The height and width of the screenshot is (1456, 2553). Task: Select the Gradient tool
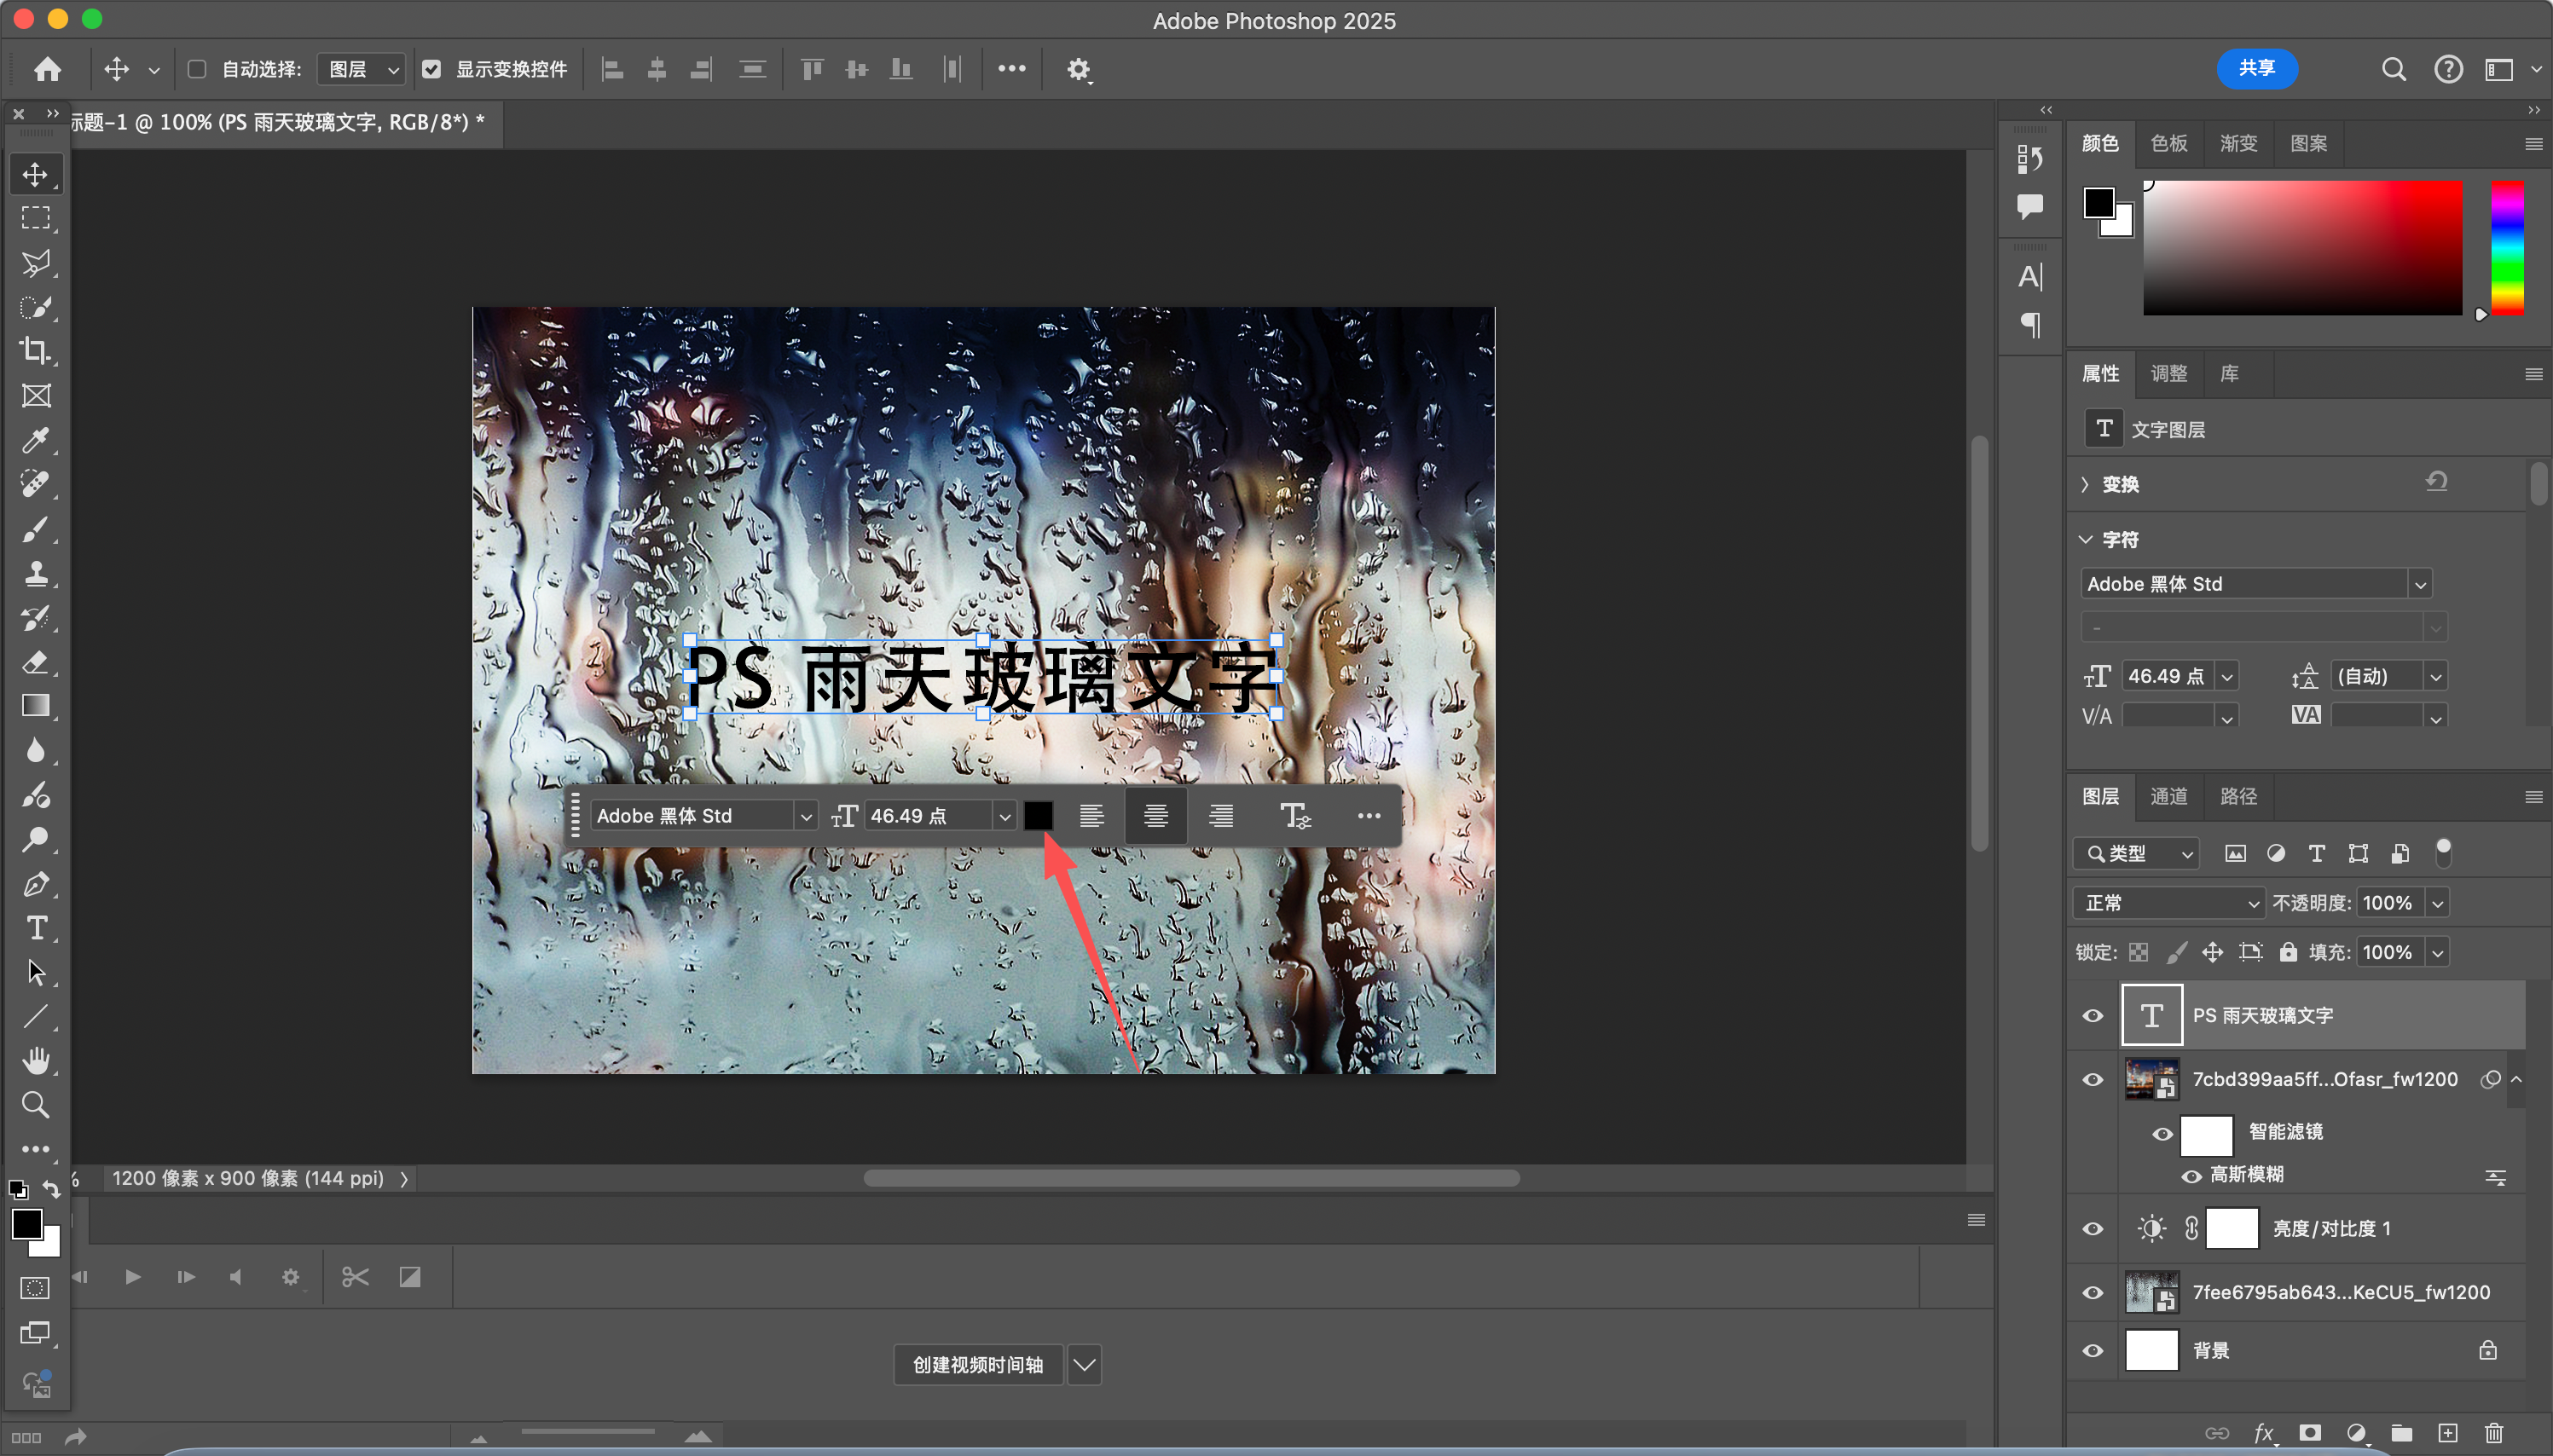36,706
